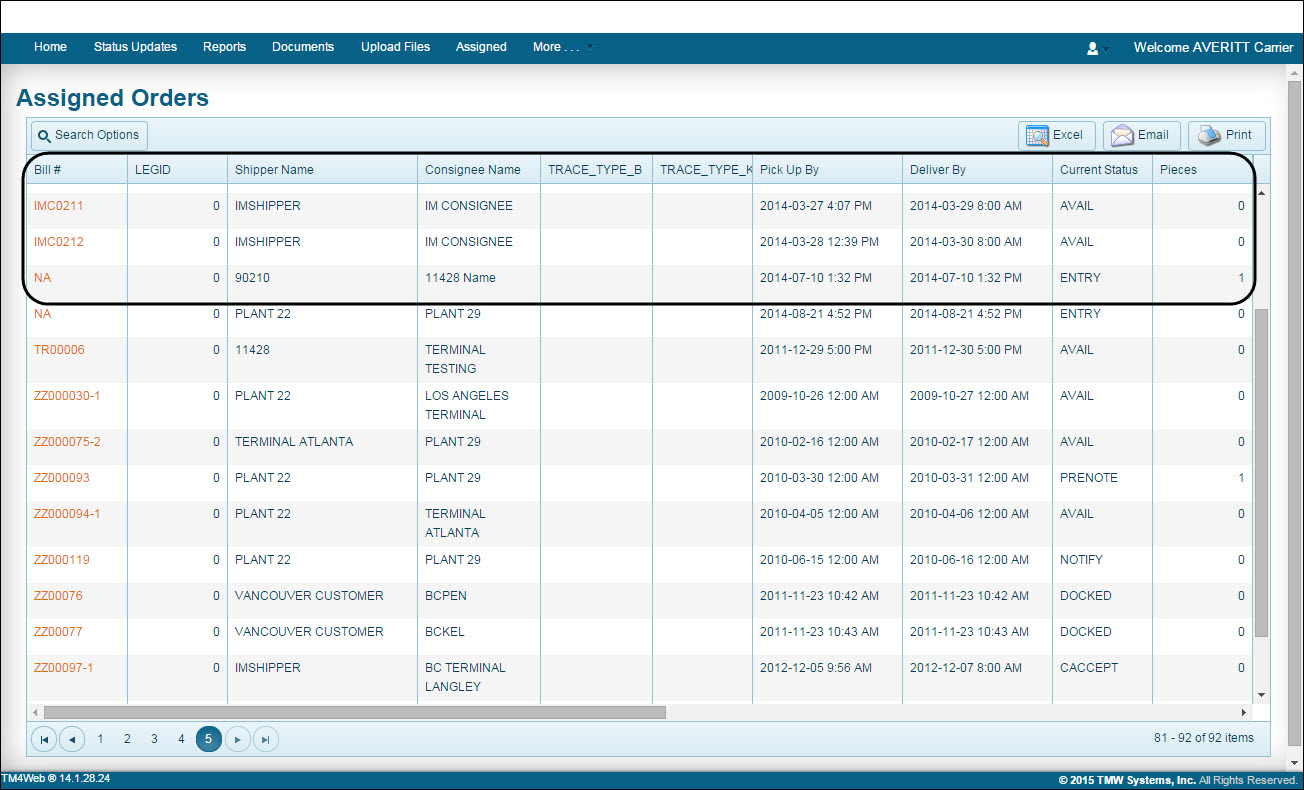1304x790 pixels.
Task: Sort by the Pieces column header
Action: tap(1202, 170)
